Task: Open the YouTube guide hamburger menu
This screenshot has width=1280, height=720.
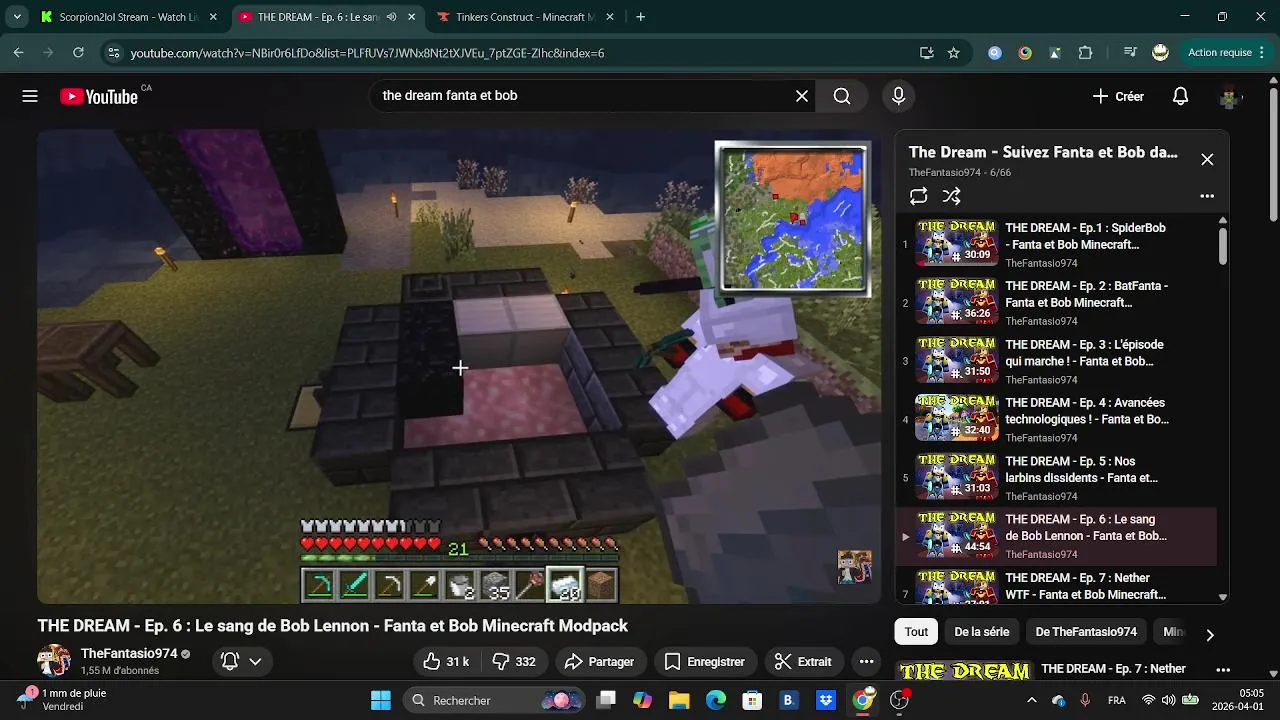Action: (x=30, y=96)
